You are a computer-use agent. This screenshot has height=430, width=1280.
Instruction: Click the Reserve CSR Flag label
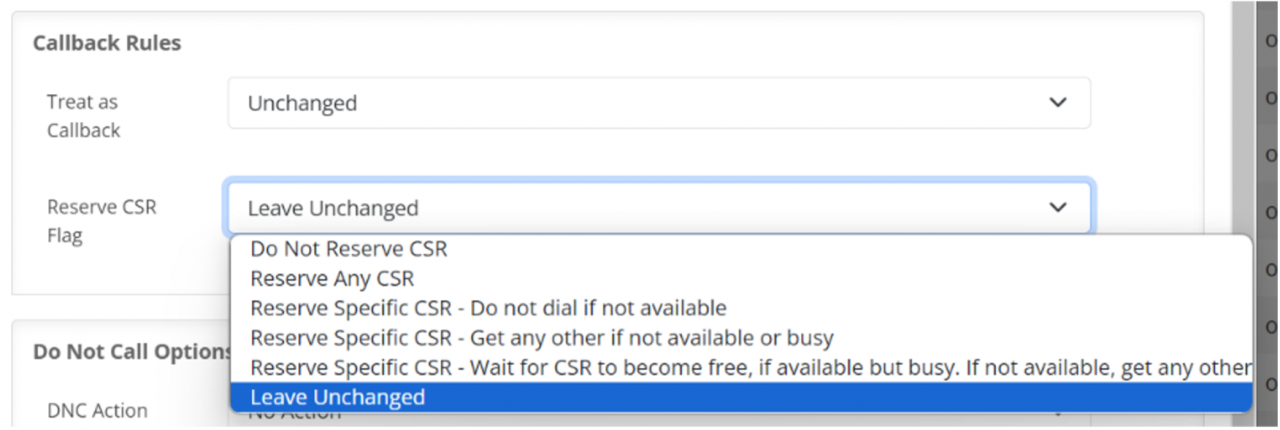pyautogui.click(x=102, y=221)
